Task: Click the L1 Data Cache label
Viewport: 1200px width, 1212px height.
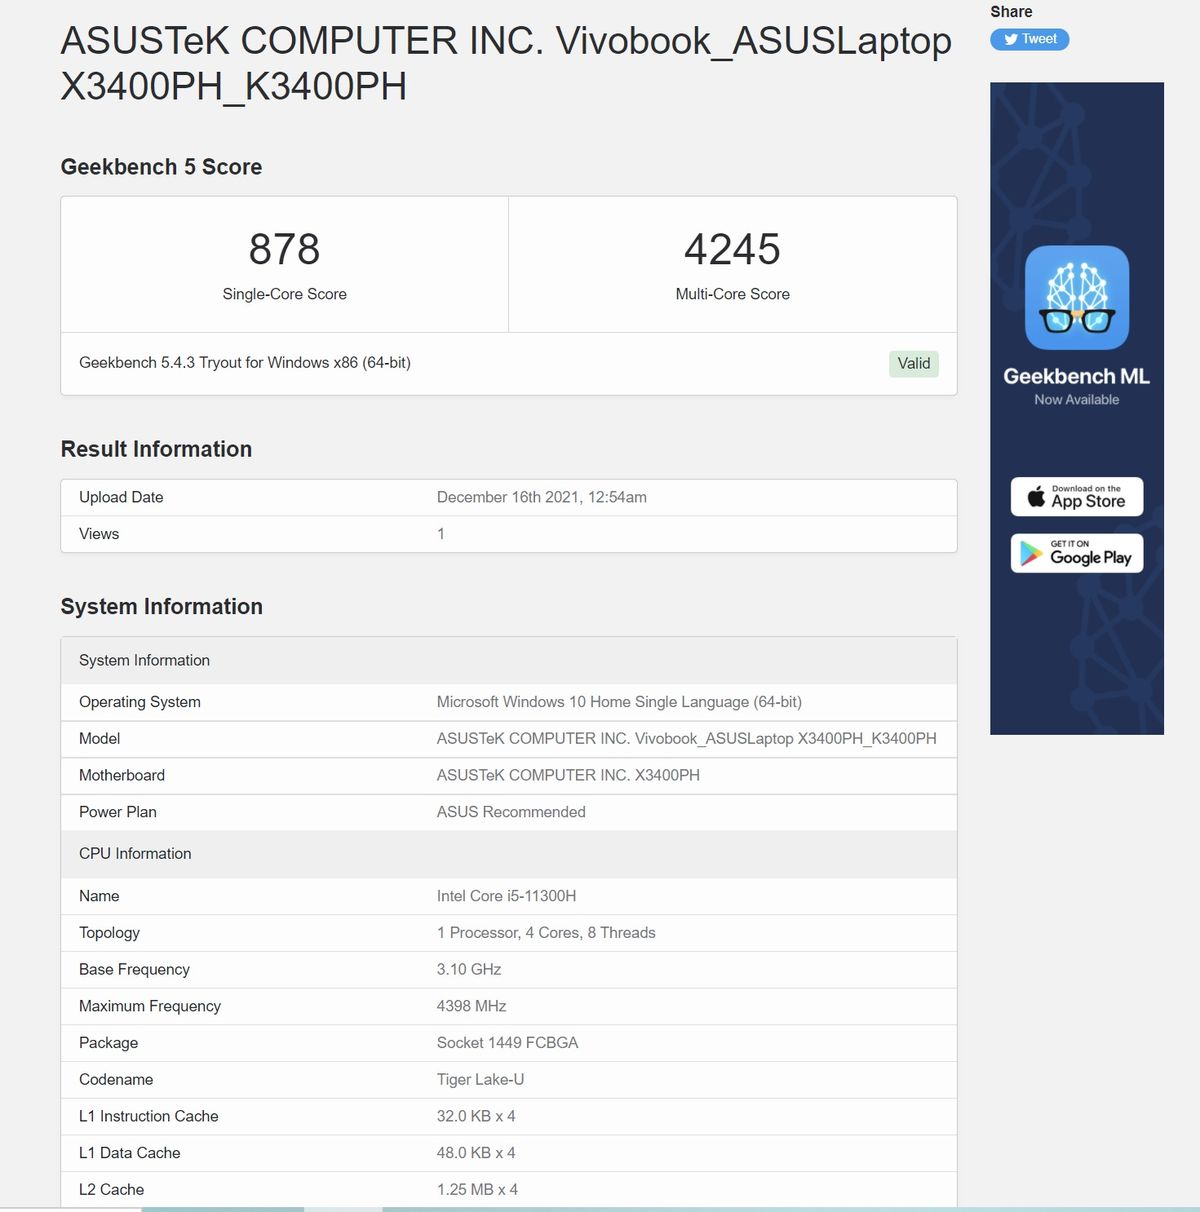Action: pyautogui.click(x=130, y=1153)
